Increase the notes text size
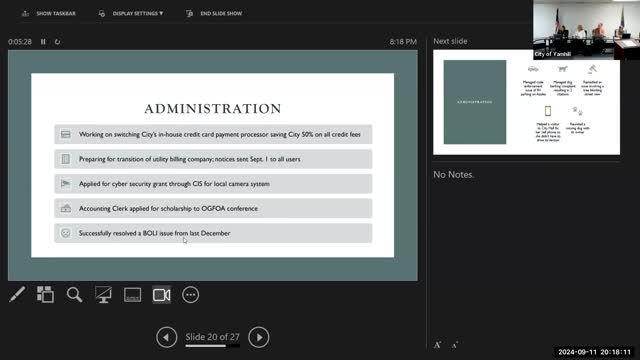 tap(437, 345)
